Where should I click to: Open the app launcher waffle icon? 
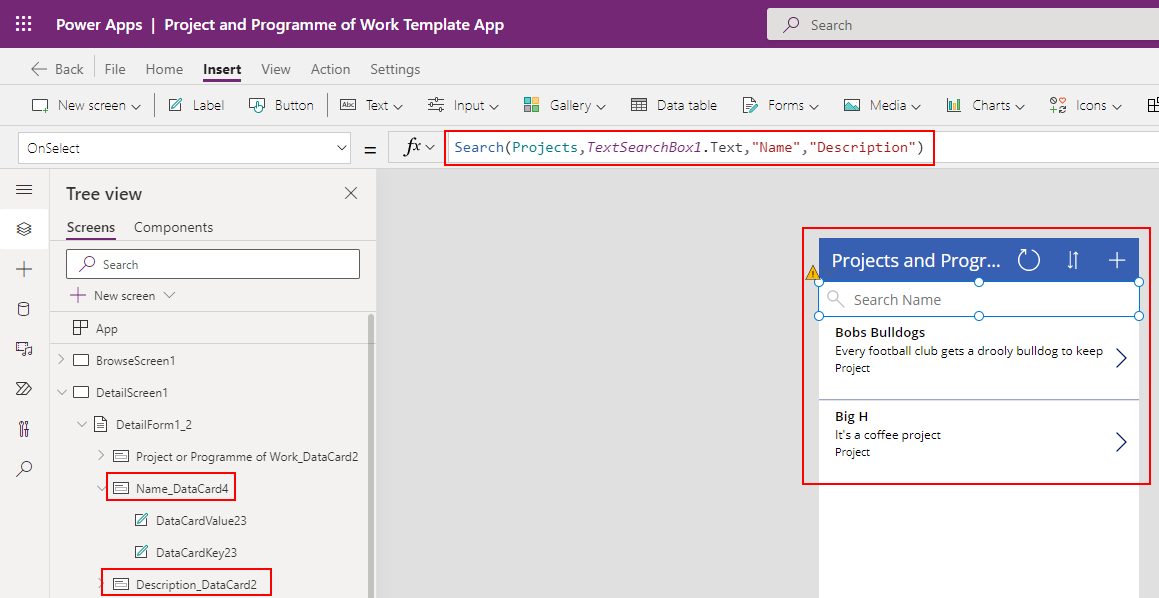tap(24, 24)
